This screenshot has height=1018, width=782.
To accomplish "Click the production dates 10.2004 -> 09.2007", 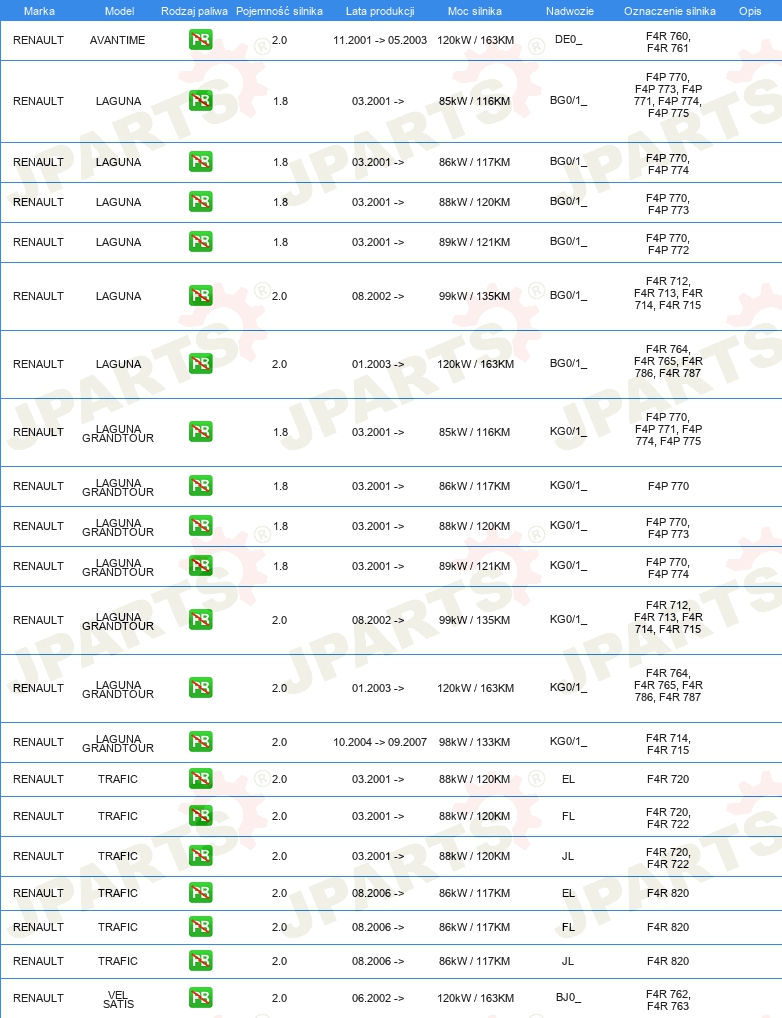I will tap(380, 742).
